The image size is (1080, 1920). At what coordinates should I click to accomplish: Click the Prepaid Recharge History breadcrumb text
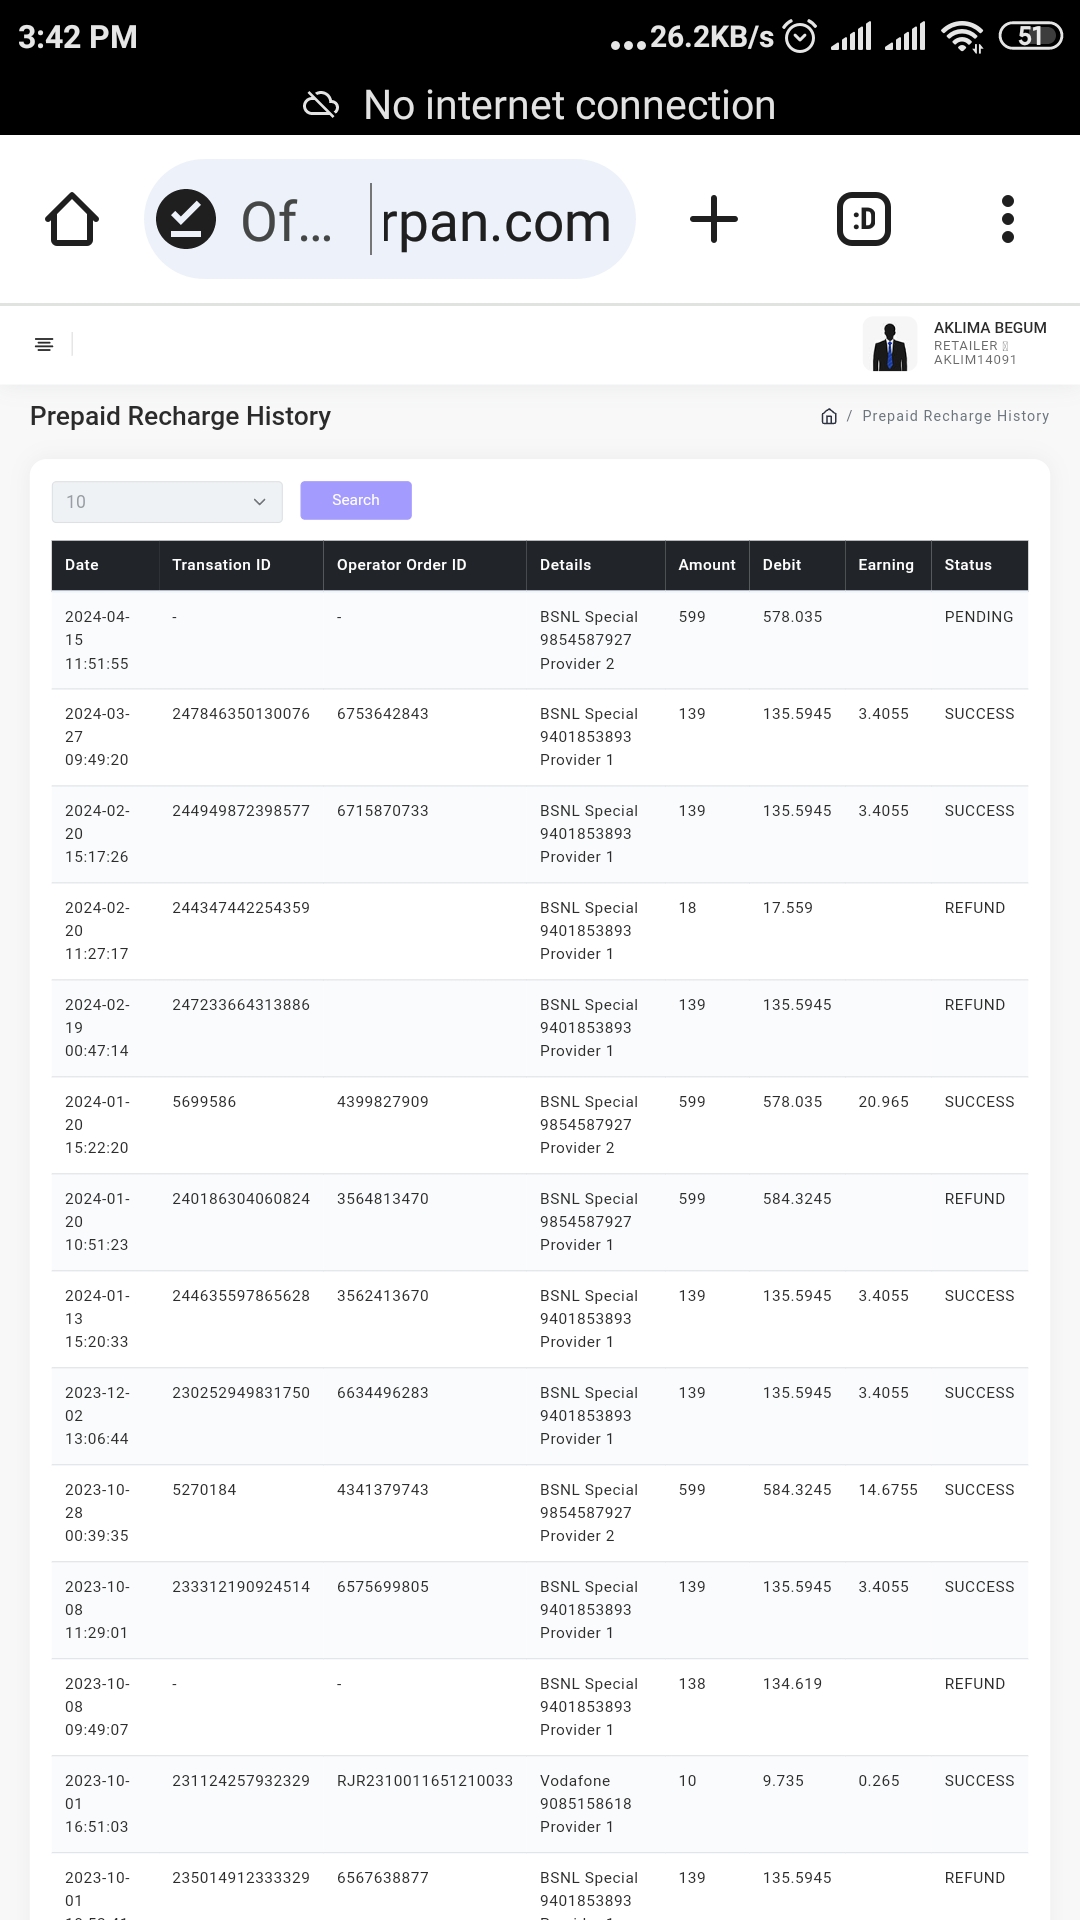[x=955, y=416]
